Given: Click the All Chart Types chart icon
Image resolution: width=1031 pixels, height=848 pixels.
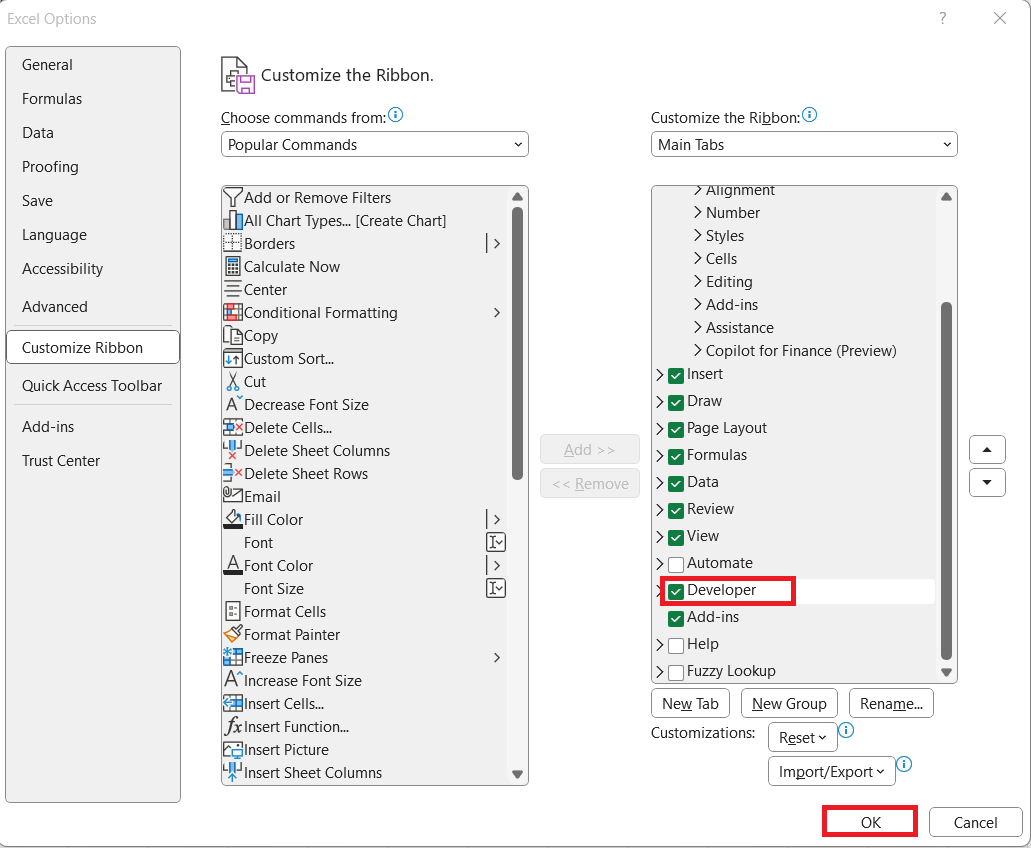Looking at the screenshot, I should tap(233, 220).
